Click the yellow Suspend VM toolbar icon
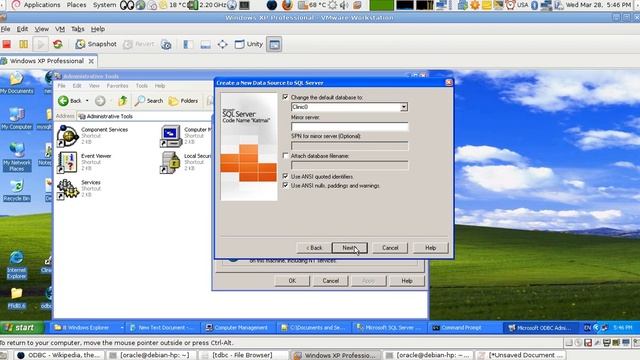Viewport: 640px width, 360px height. [24, 44]
